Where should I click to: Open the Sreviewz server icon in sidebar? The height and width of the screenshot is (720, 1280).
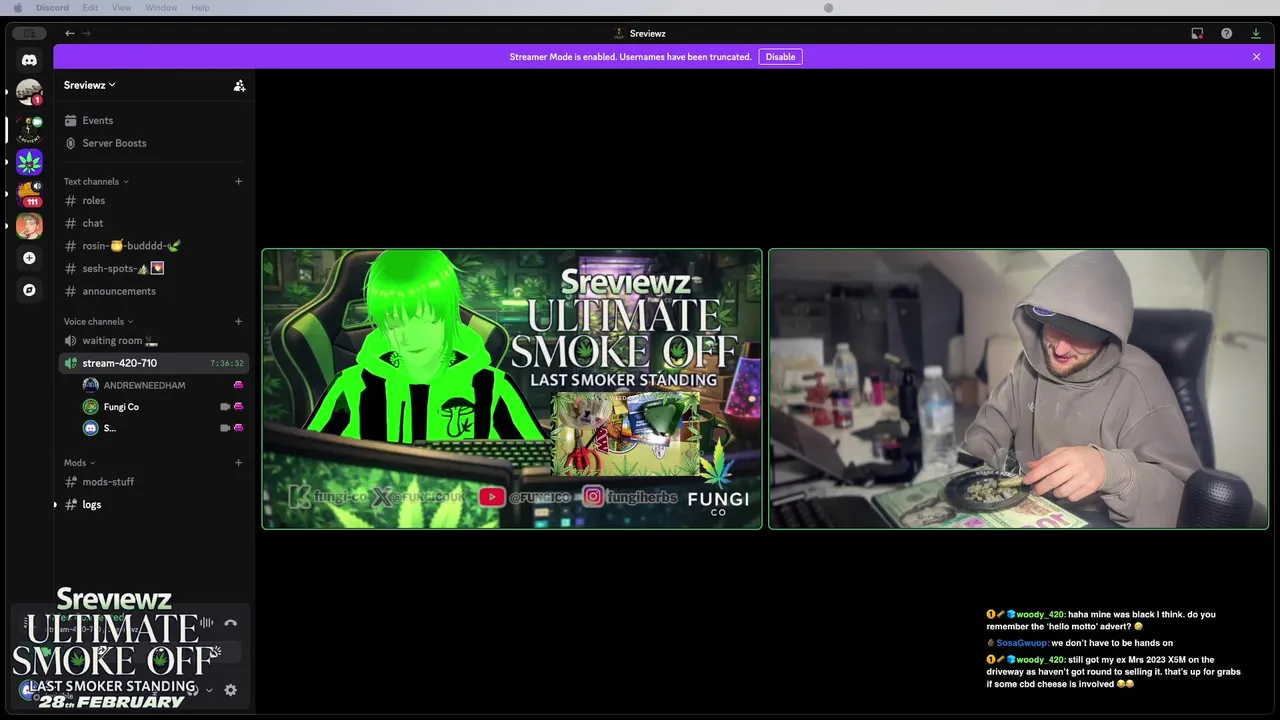tap(29, 129)
